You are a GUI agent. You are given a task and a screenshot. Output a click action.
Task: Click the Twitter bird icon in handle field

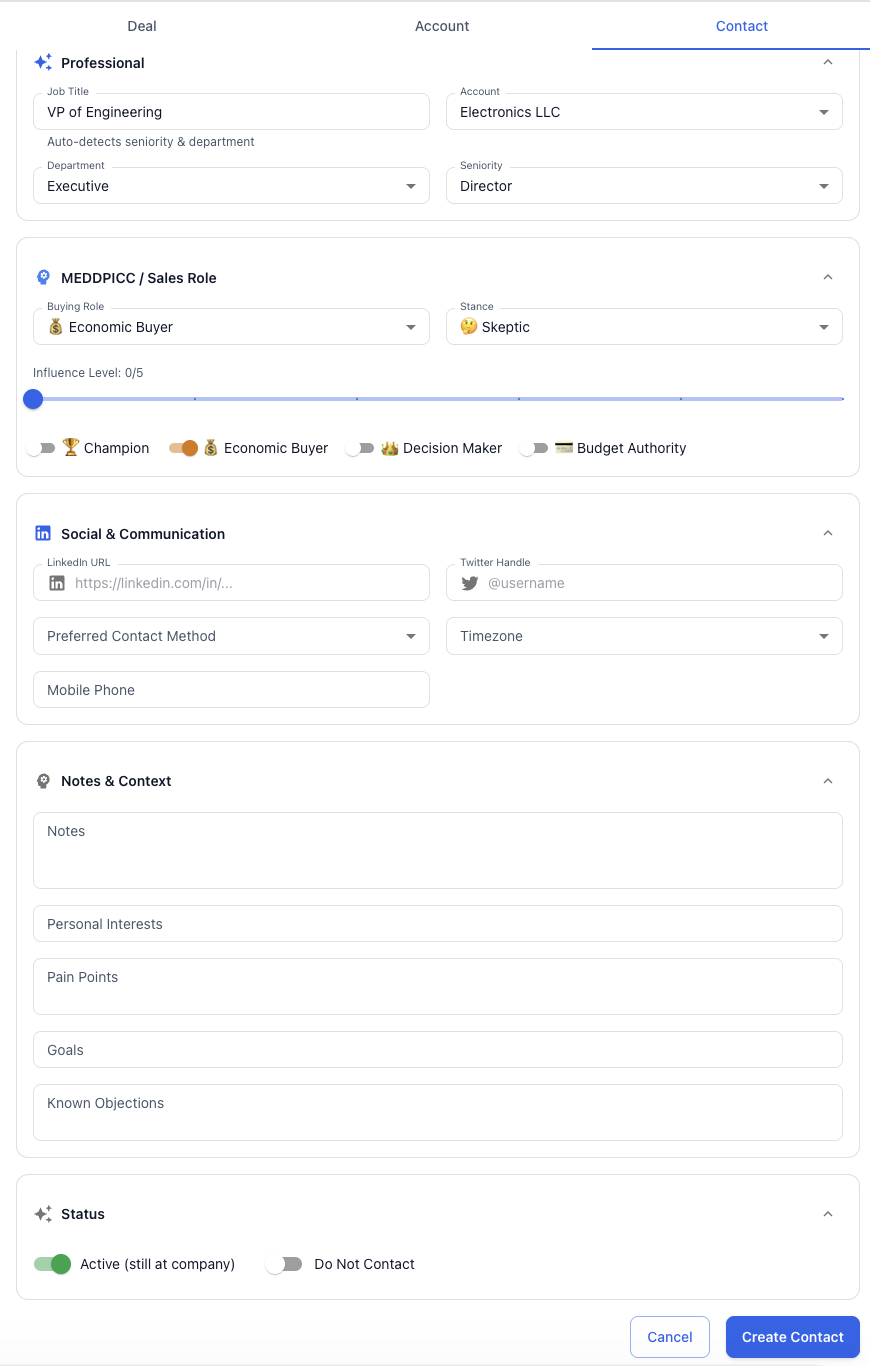pyautogui.click(x=470, y=583)
